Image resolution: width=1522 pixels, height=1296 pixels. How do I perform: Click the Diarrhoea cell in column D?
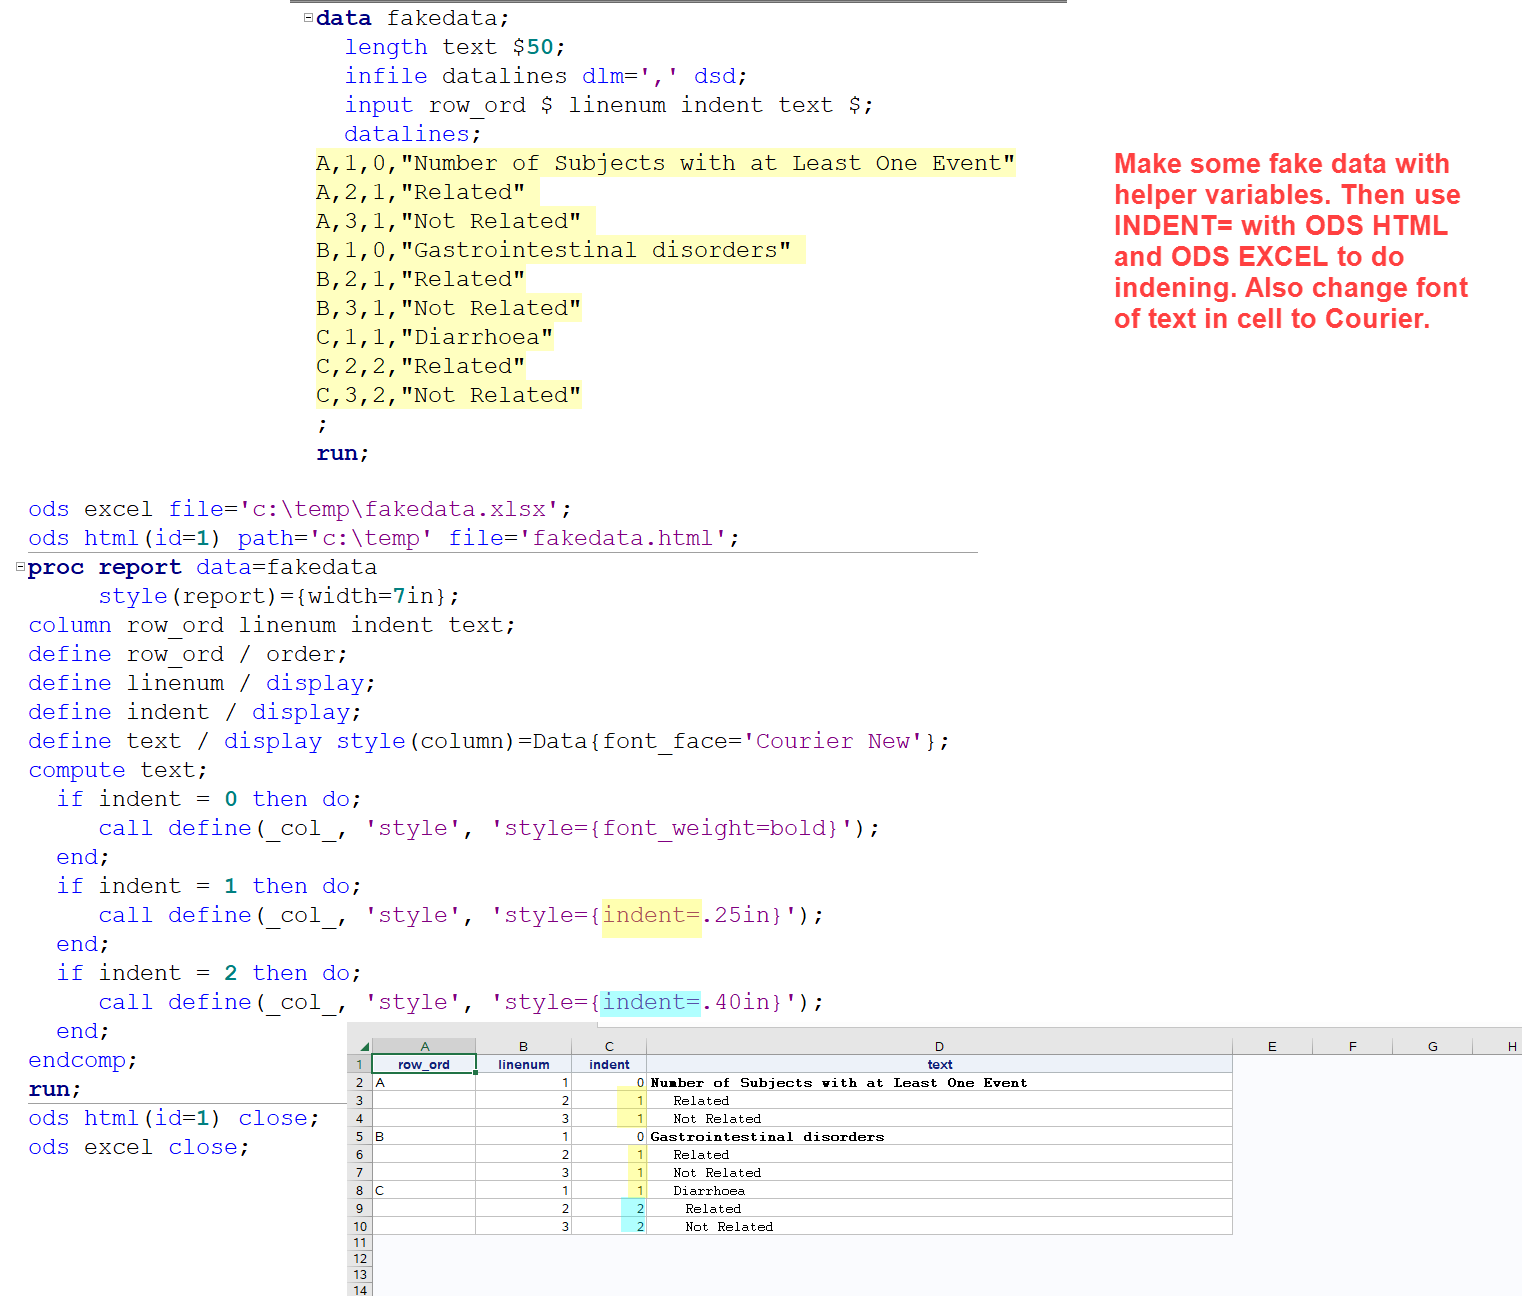[x=708, y=1191]
